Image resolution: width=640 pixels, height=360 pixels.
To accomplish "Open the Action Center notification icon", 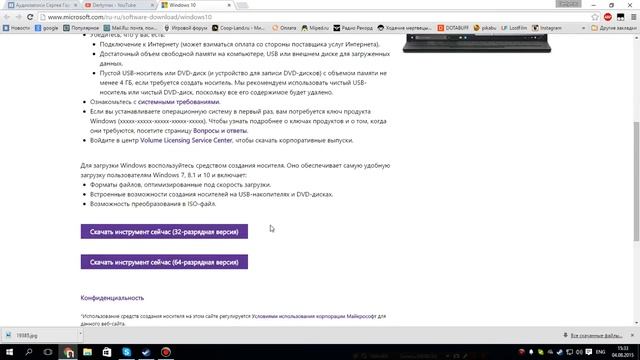I will pyautogui.click(x=589, y=352).
